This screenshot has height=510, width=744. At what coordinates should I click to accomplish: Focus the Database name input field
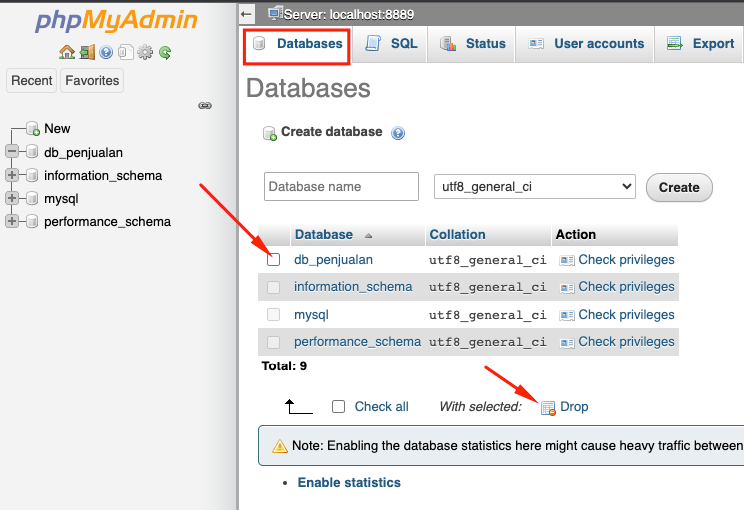pyautogui.click(x=341, y=186)
